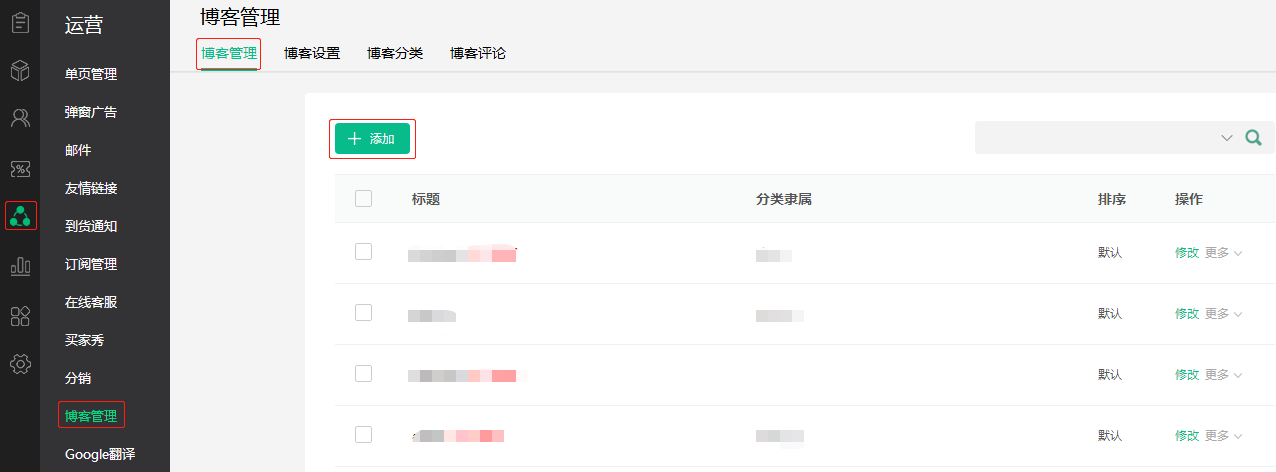Screen dimensions: 1276x472
Task: Open the apps grid icon in sidebar
Action: pos(20,316)
